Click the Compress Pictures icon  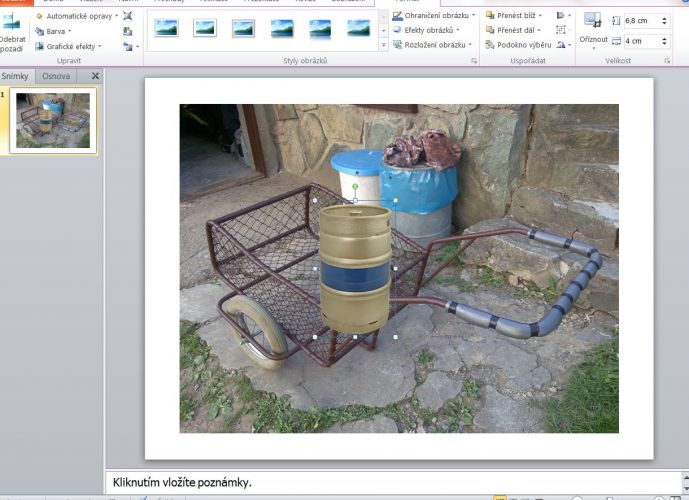pyautogui.click(x=127, y=16)
